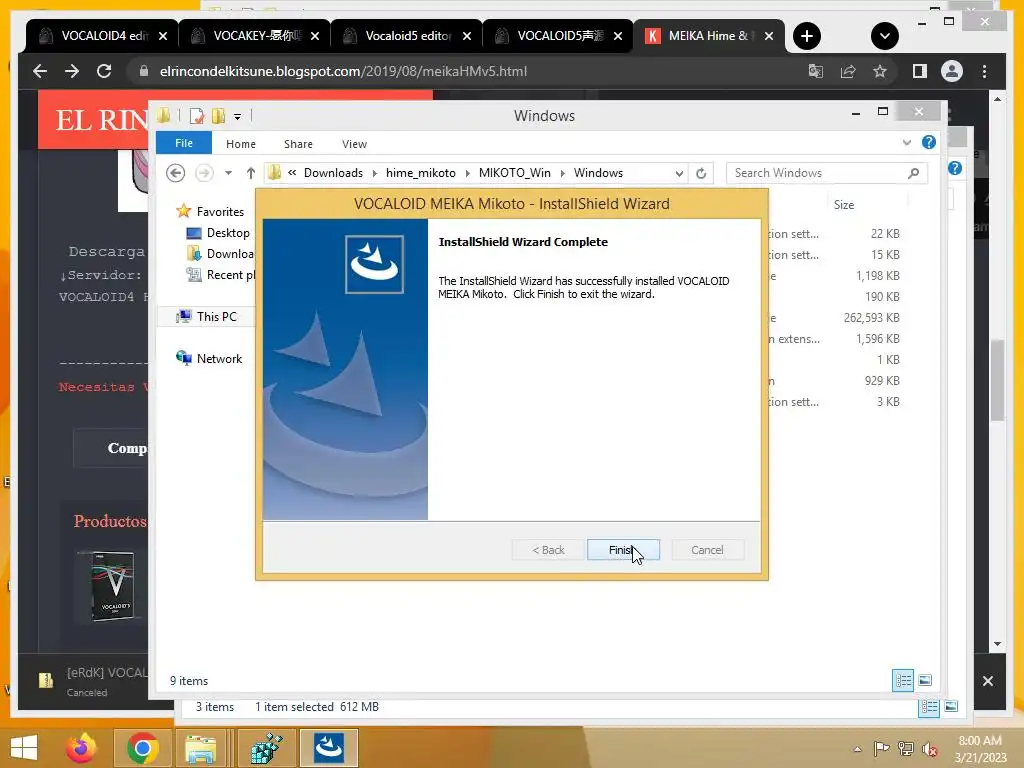This screenshot has height=768, width=1024.
Task: Select the file row sized 1,198 KB
Action: click(x=834, y=276)
